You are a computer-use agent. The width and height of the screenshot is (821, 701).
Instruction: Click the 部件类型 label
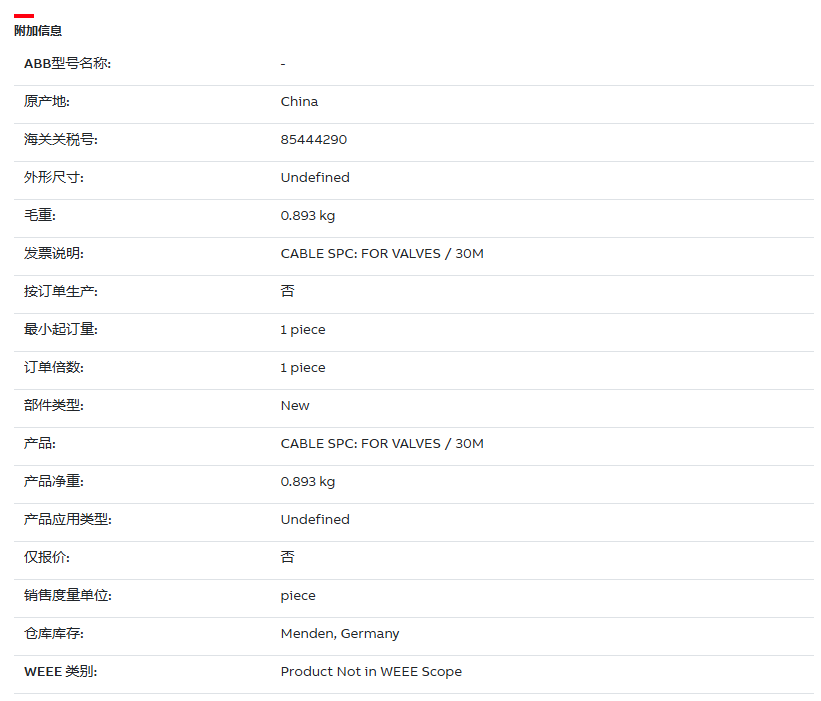click(x=54, y=405)
